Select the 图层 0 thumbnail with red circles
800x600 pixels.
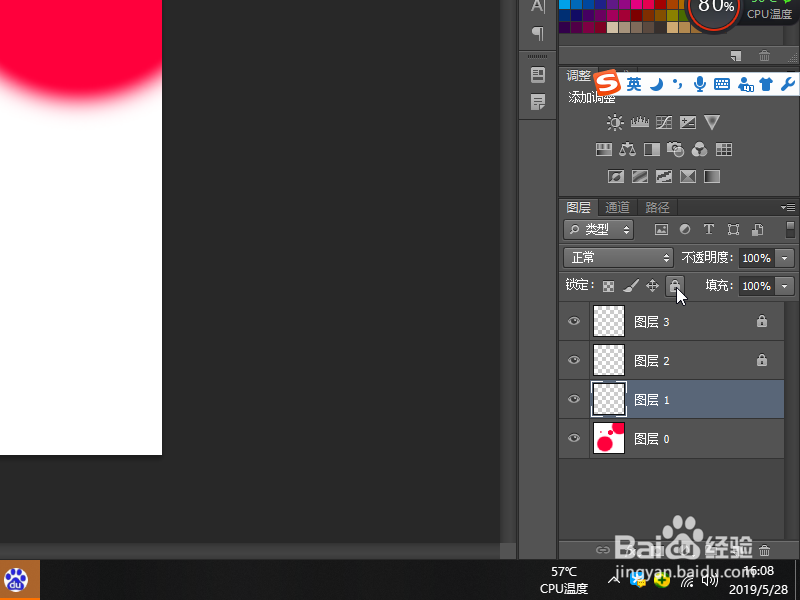[x=609, y=438]
